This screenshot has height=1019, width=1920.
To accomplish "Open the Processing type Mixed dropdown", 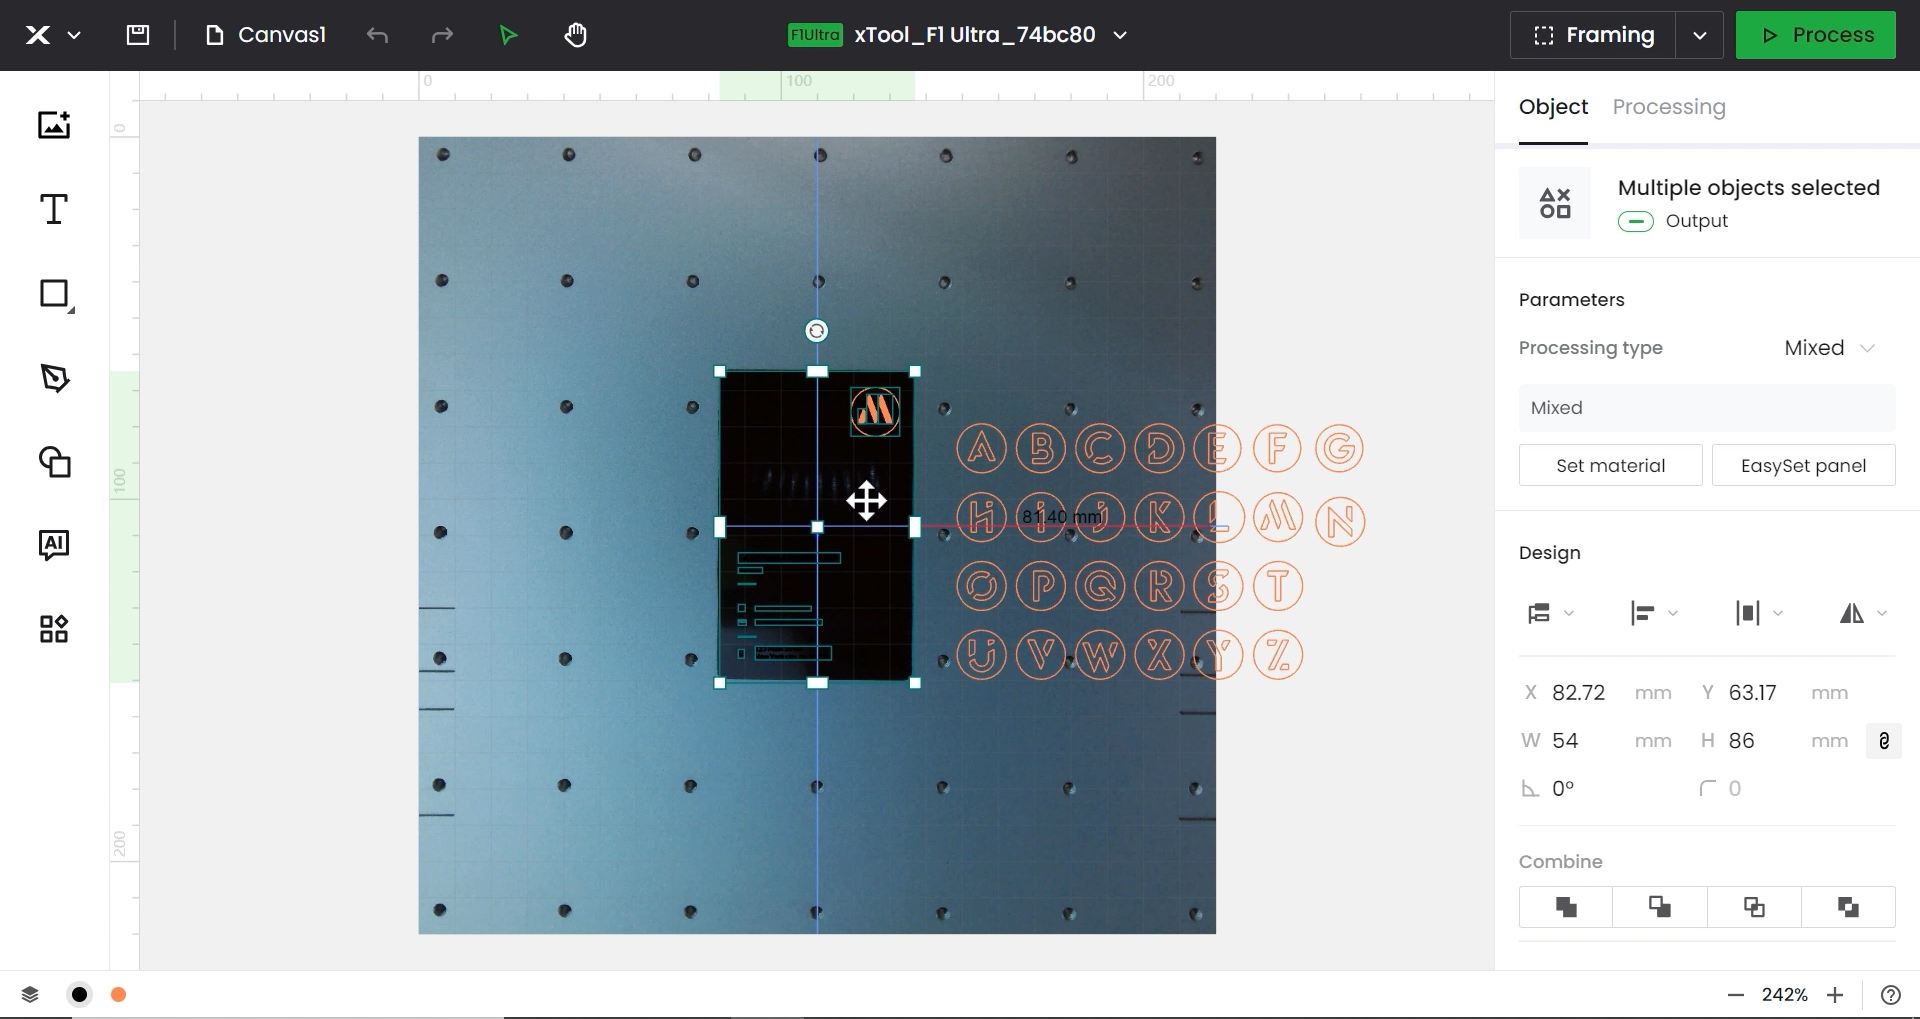I will (1829, 348).
